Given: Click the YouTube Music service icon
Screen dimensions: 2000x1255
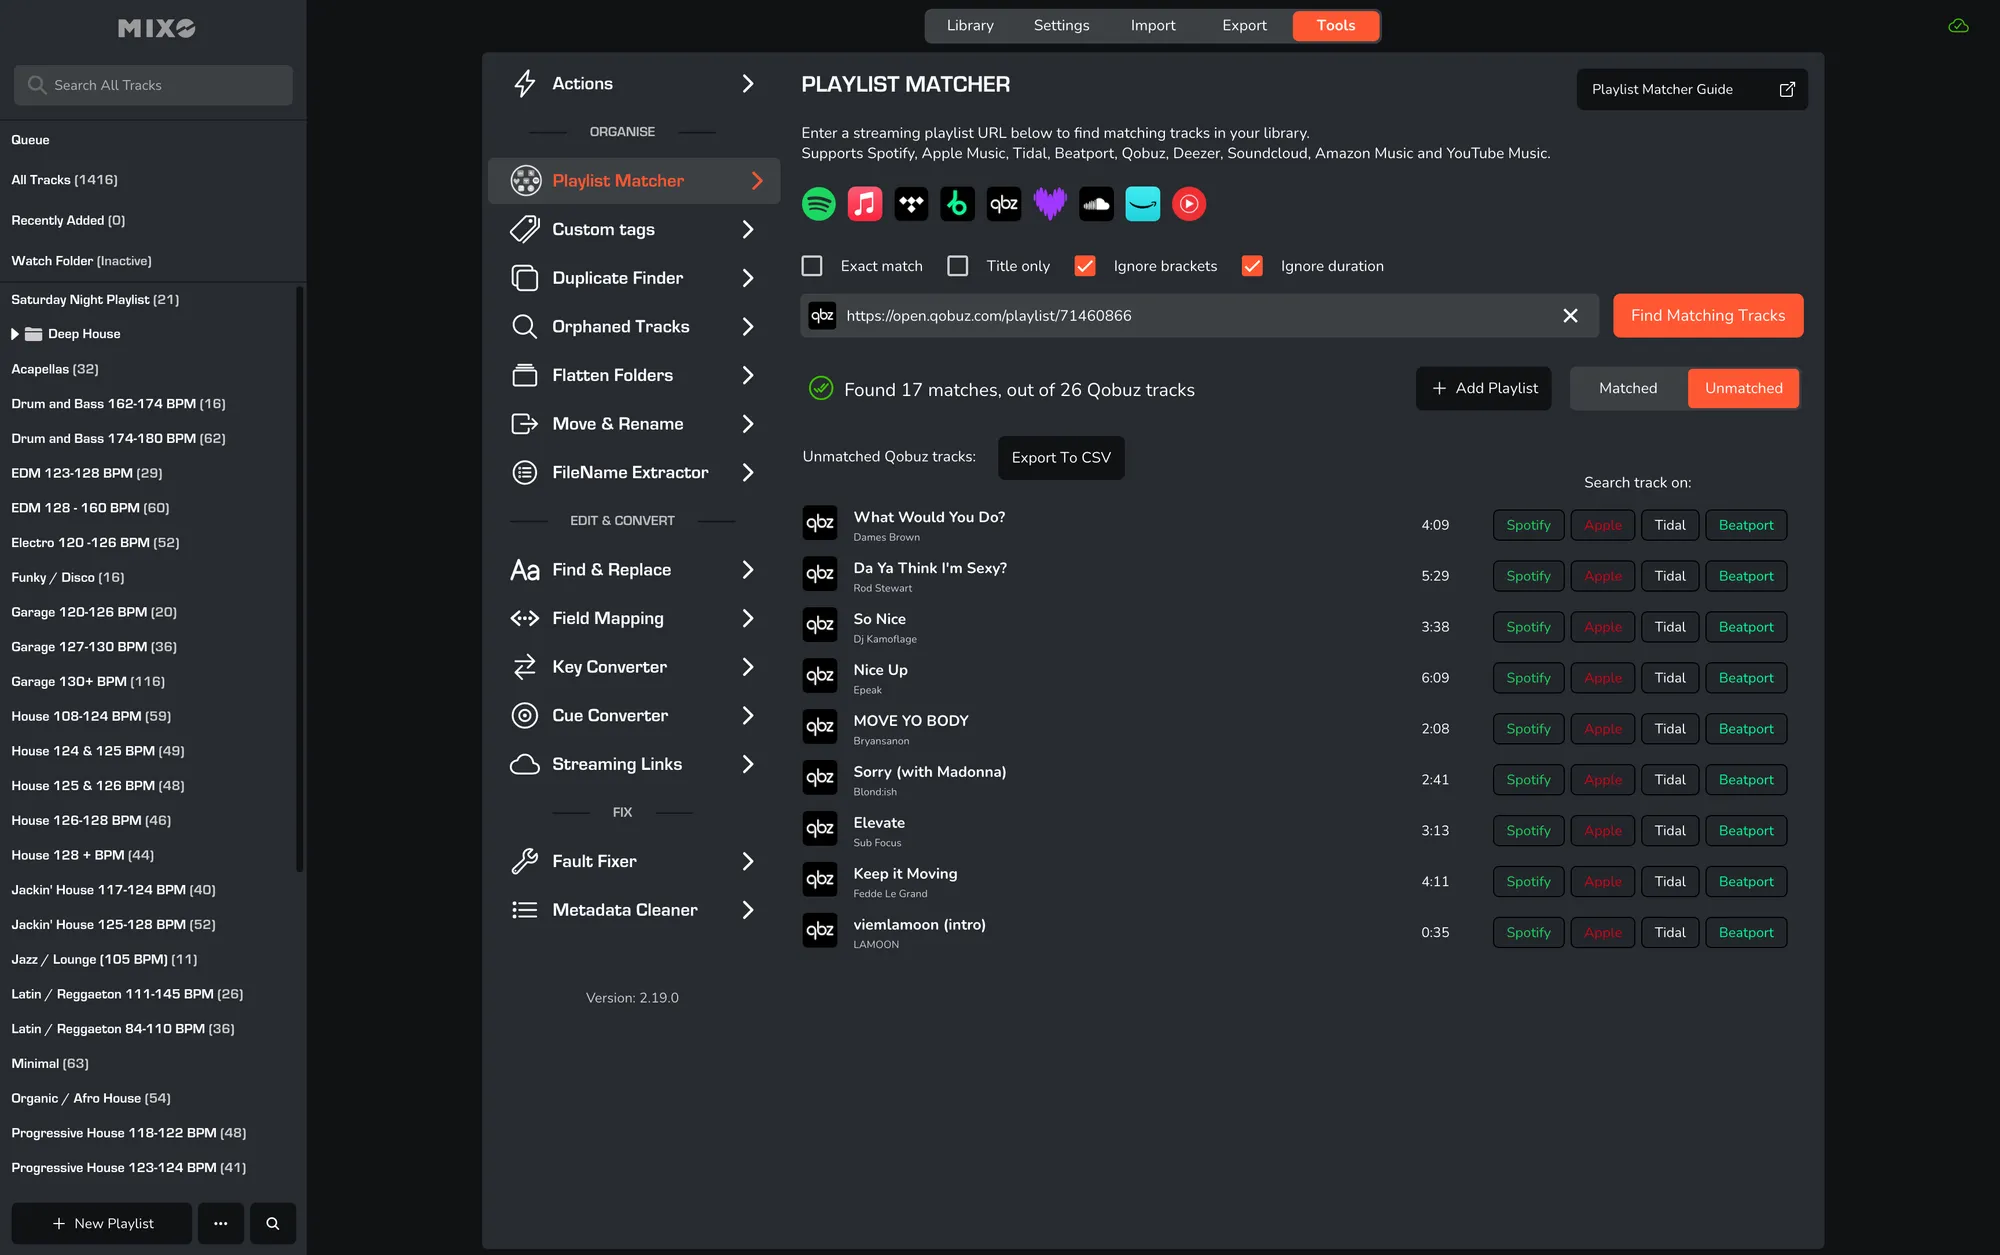Looking at the screenshot, I should [x=1189, y=204].
